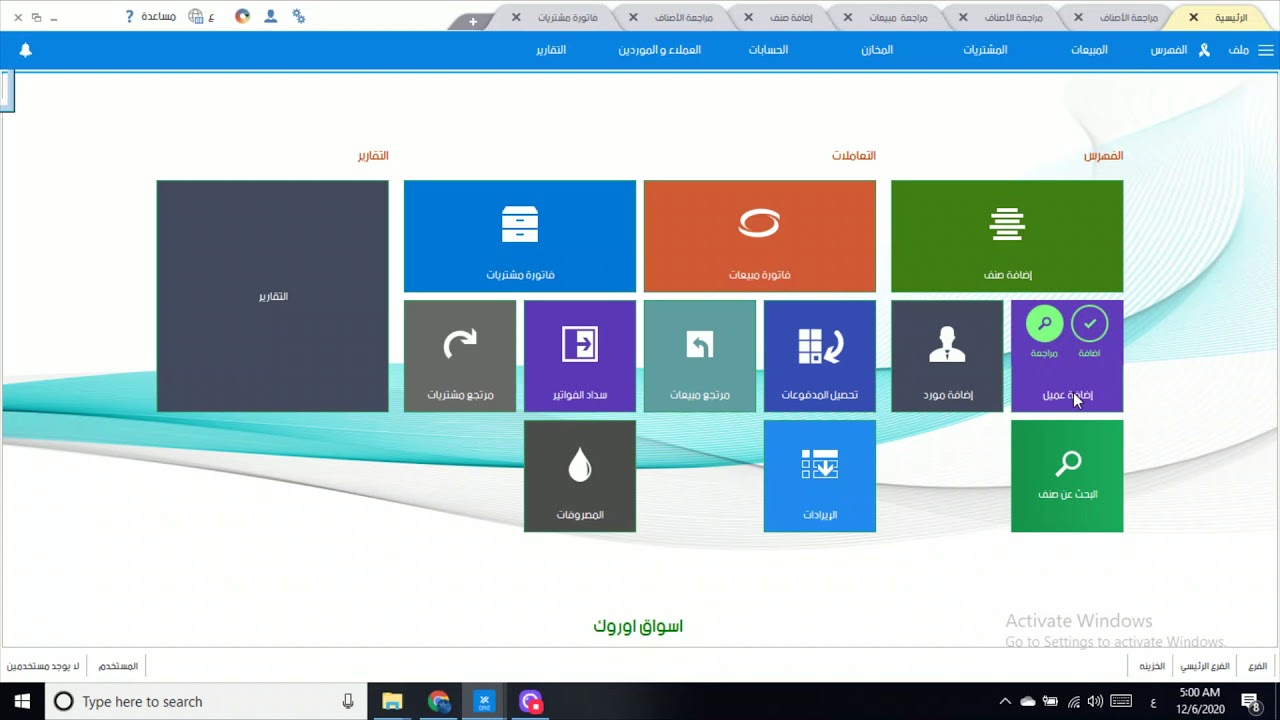Open the إضافة صنف green tile
Image resolution: width=1280 pixels, height=720 pixels.
pyautogui.click(x=1007, y=236)
